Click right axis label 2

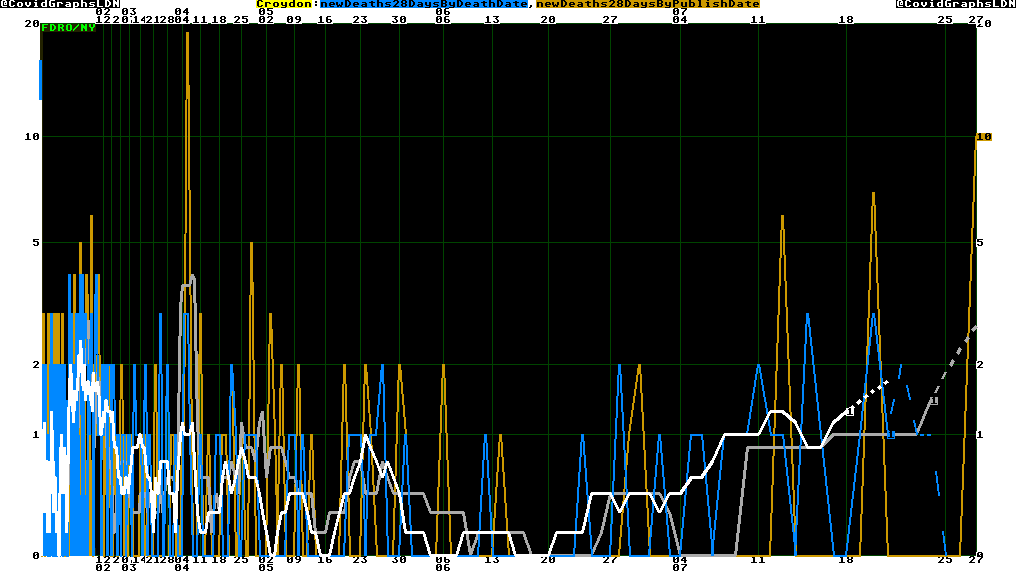point(980,365)
